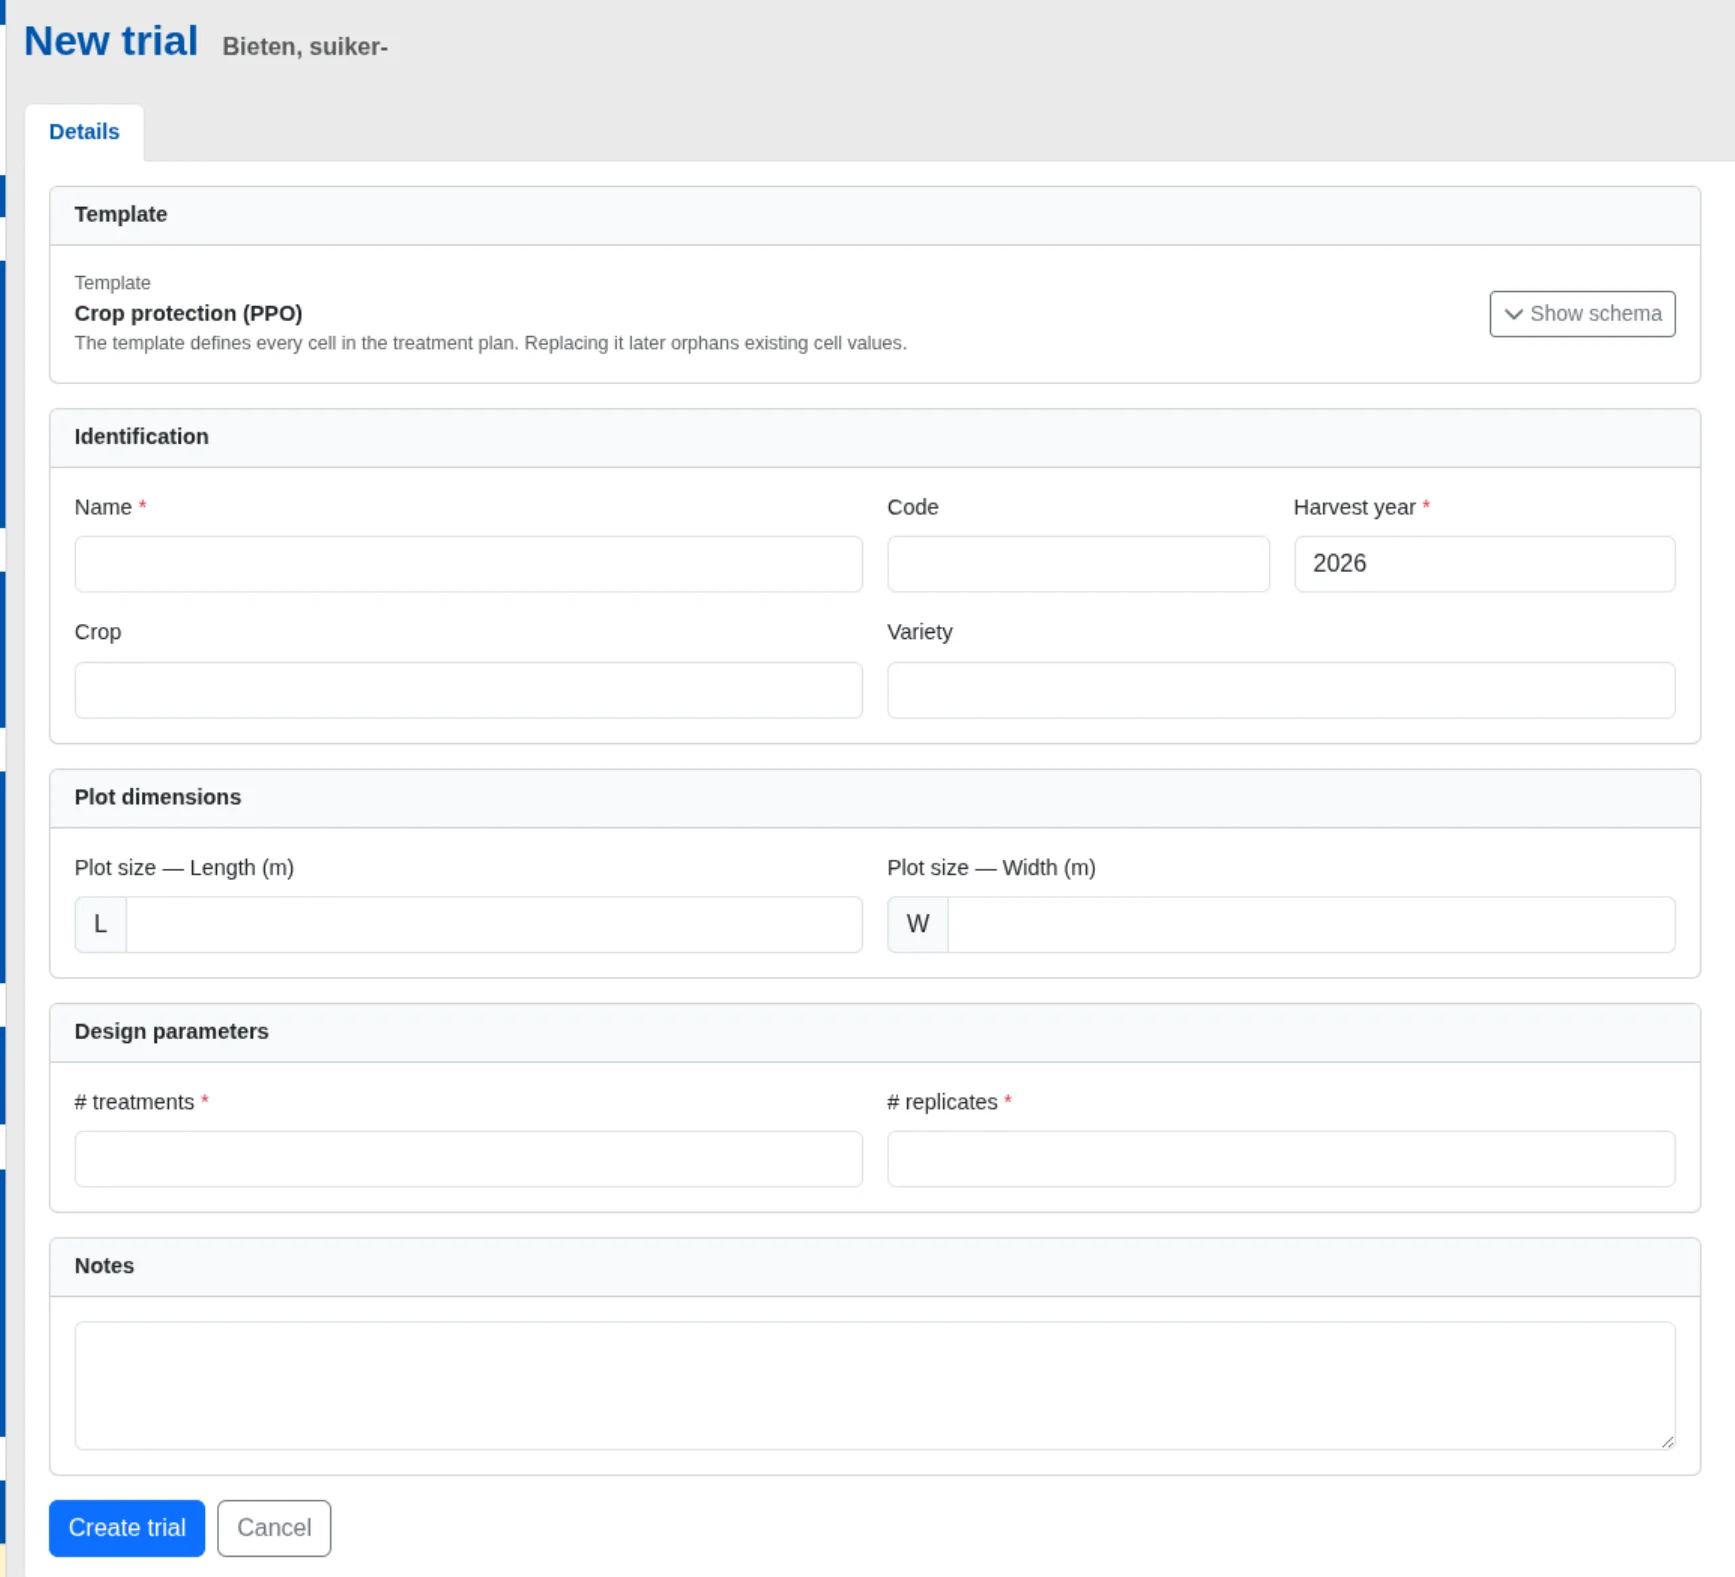Click the Create trial button
The image size is (1735, 1577).
pos(125,1528)
